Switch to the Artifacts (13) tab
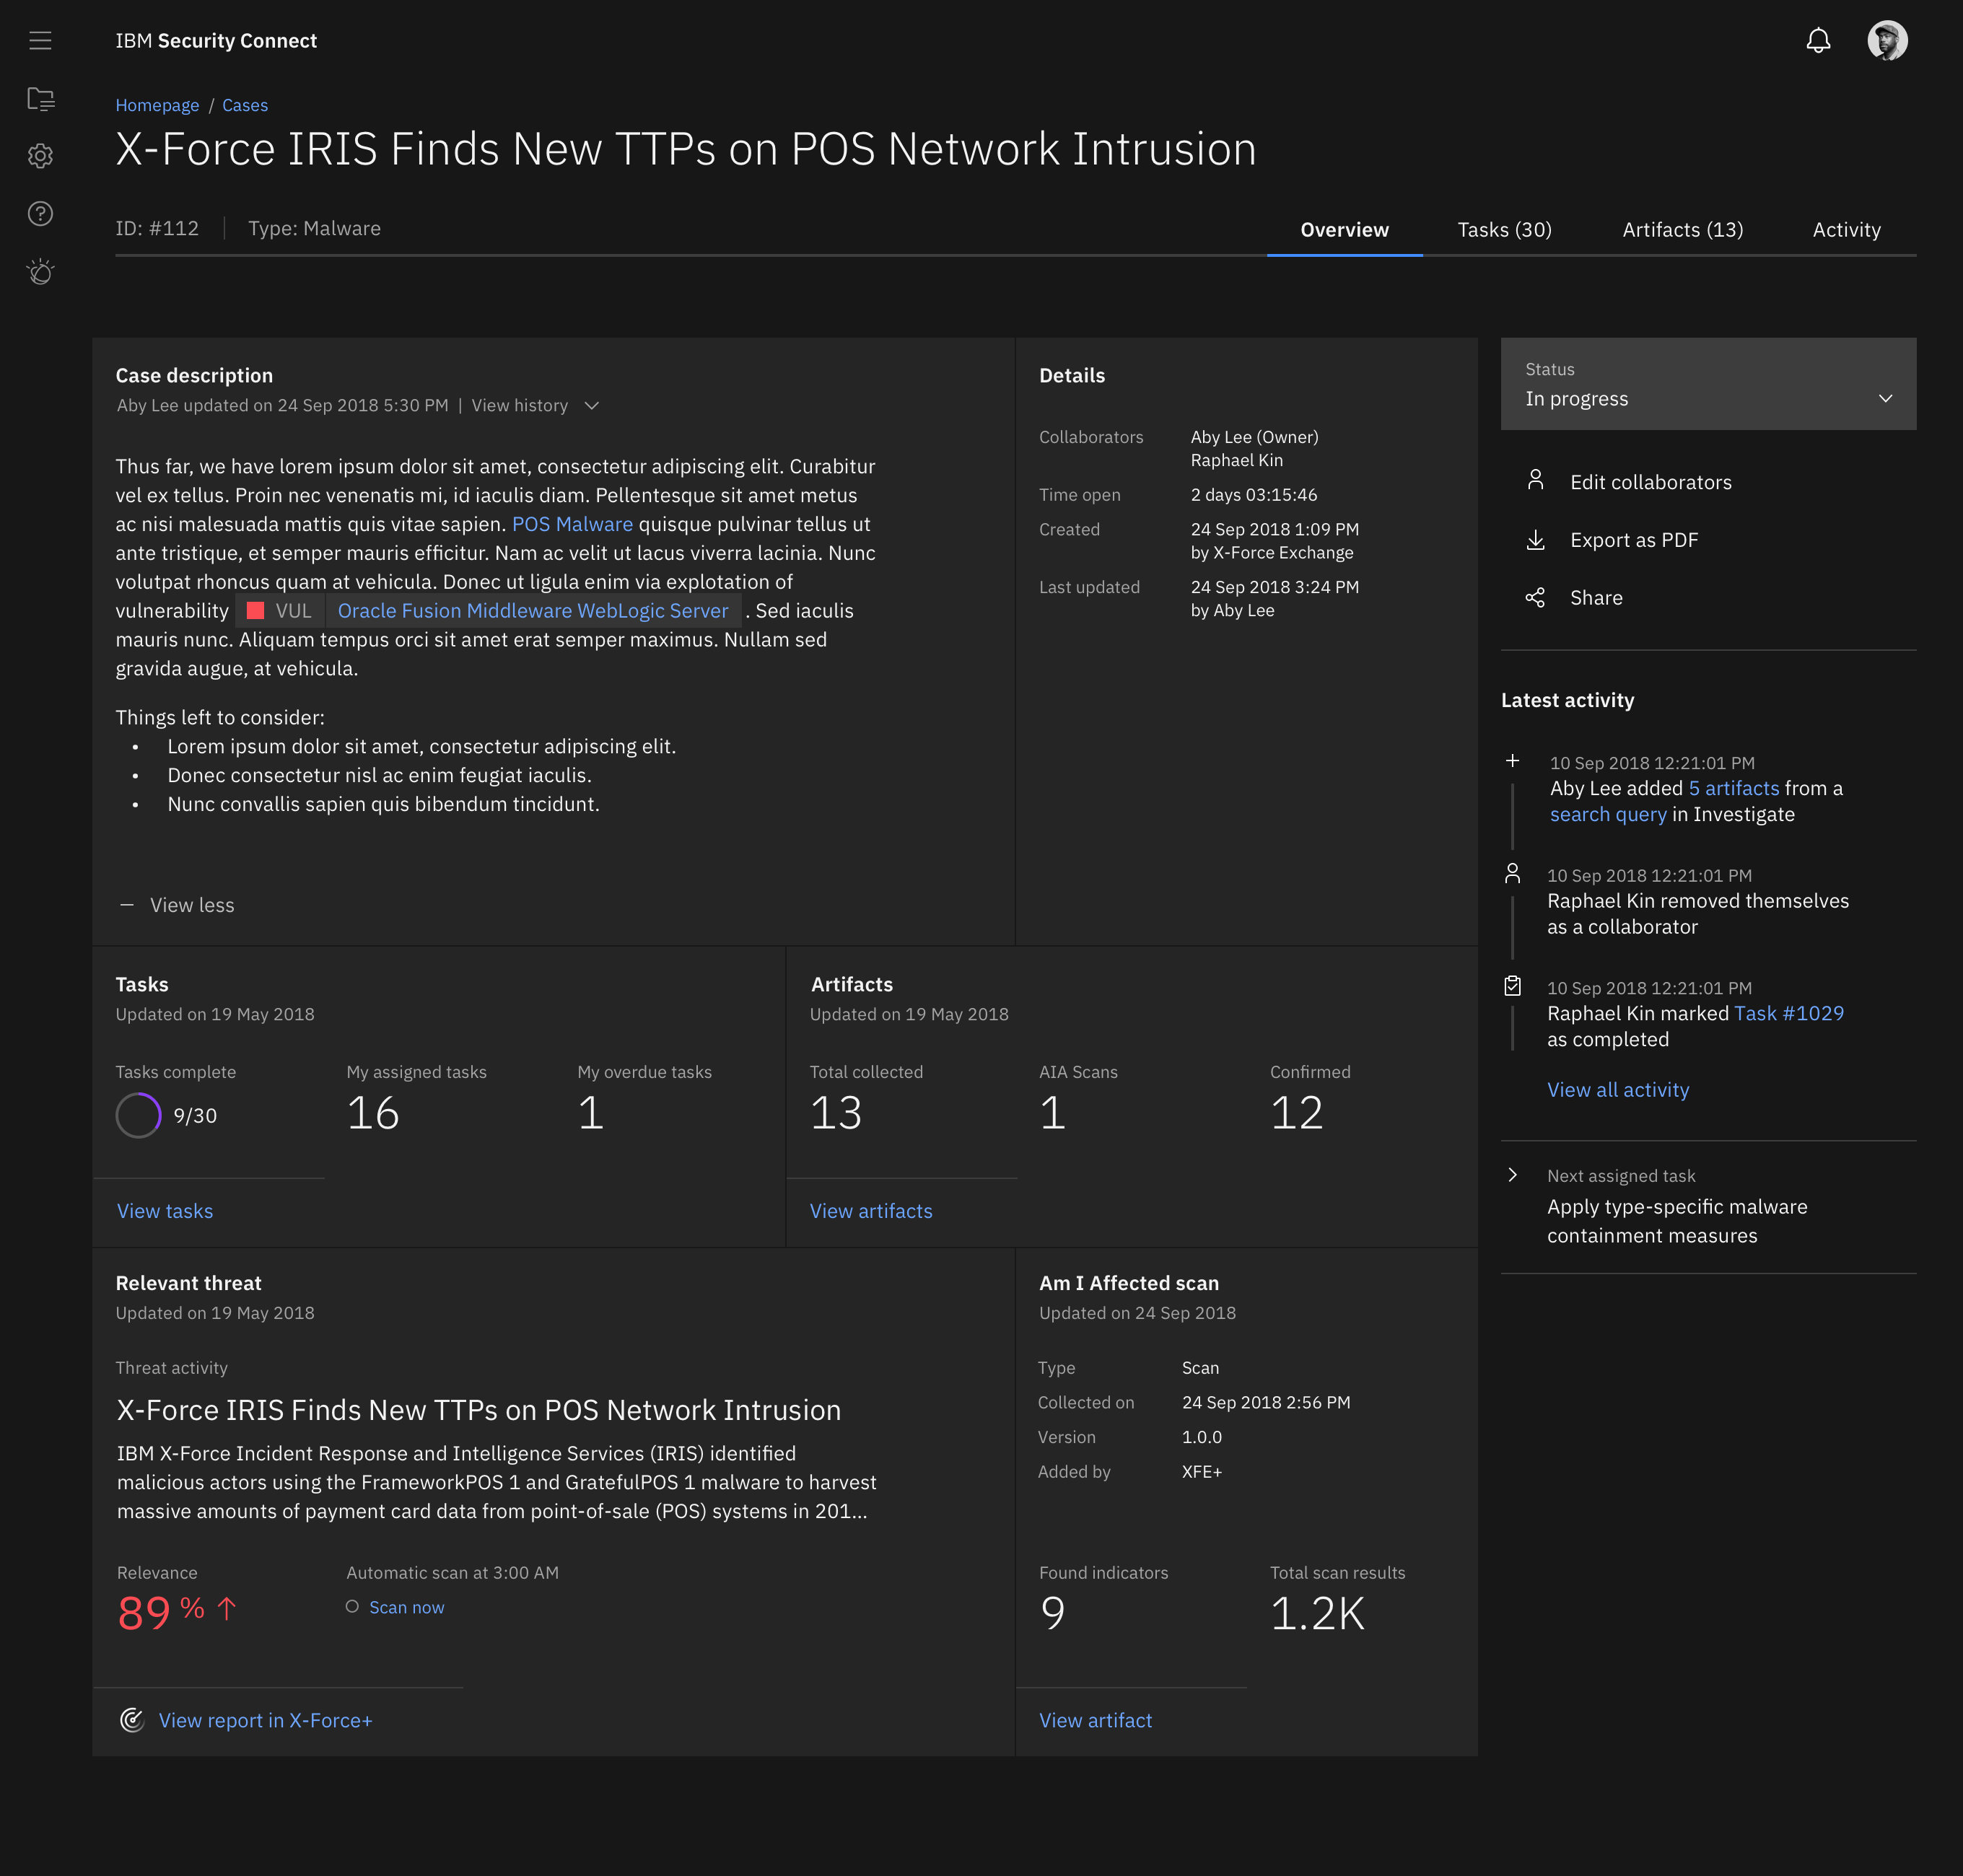 [1682, 230]
